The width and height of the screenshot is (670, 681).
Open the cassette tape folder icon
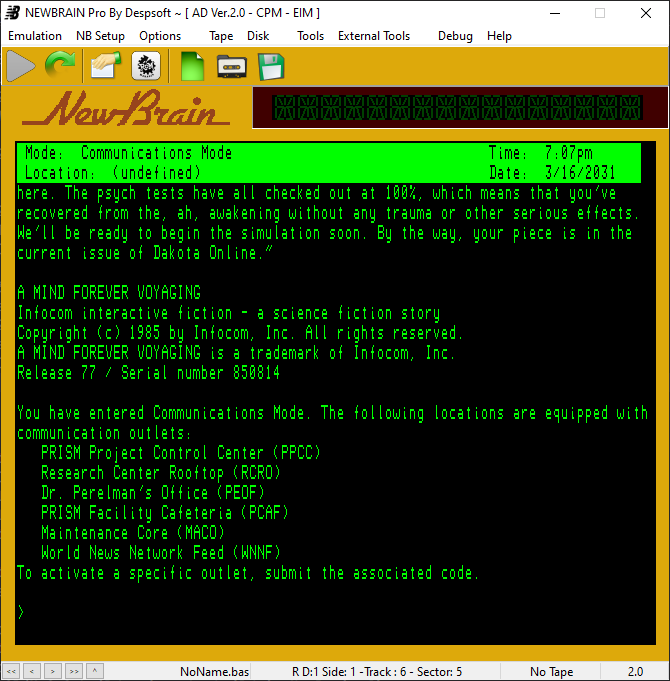coord(232,66)
